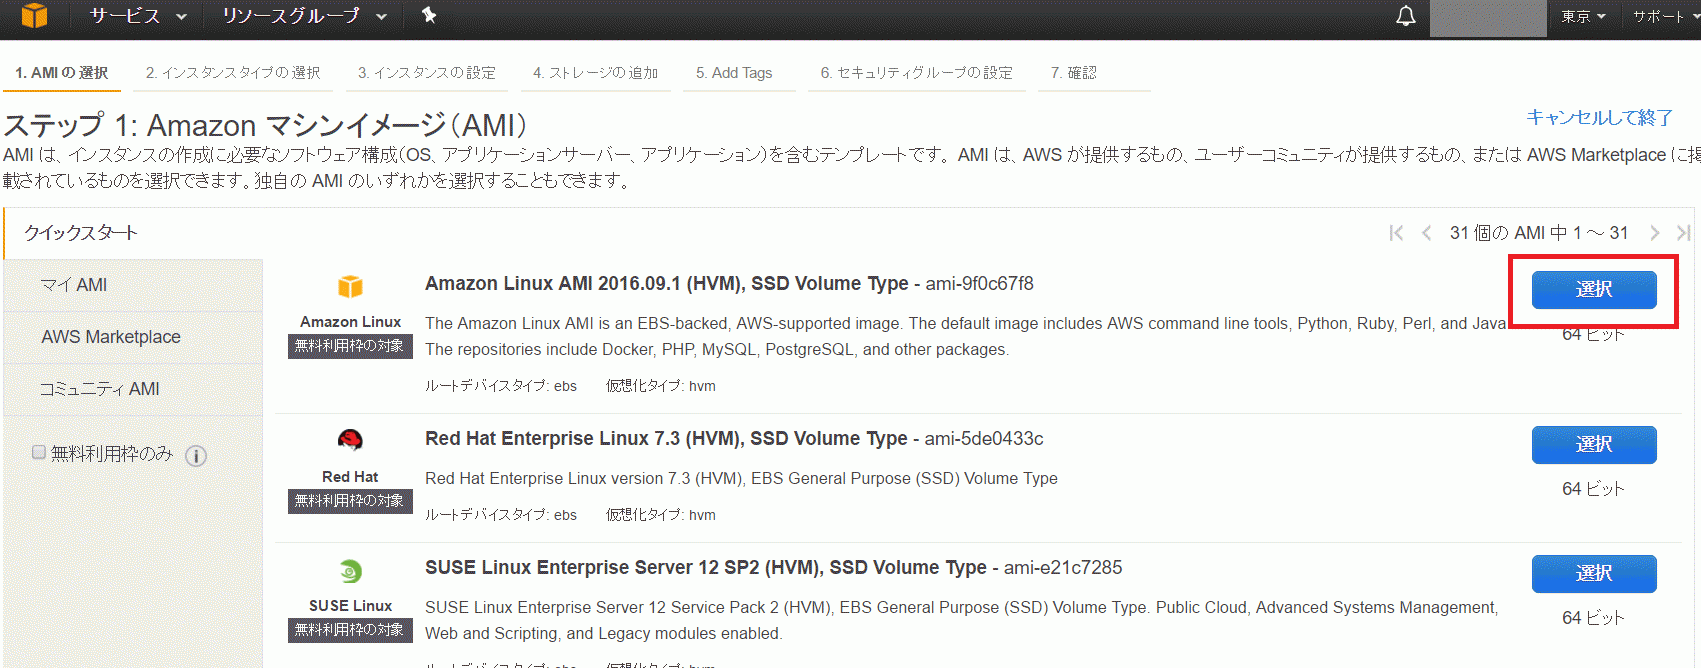Go to 4. ストレージの追加 step
Screen dimensions: 1701x668
(x=596, y=73)
